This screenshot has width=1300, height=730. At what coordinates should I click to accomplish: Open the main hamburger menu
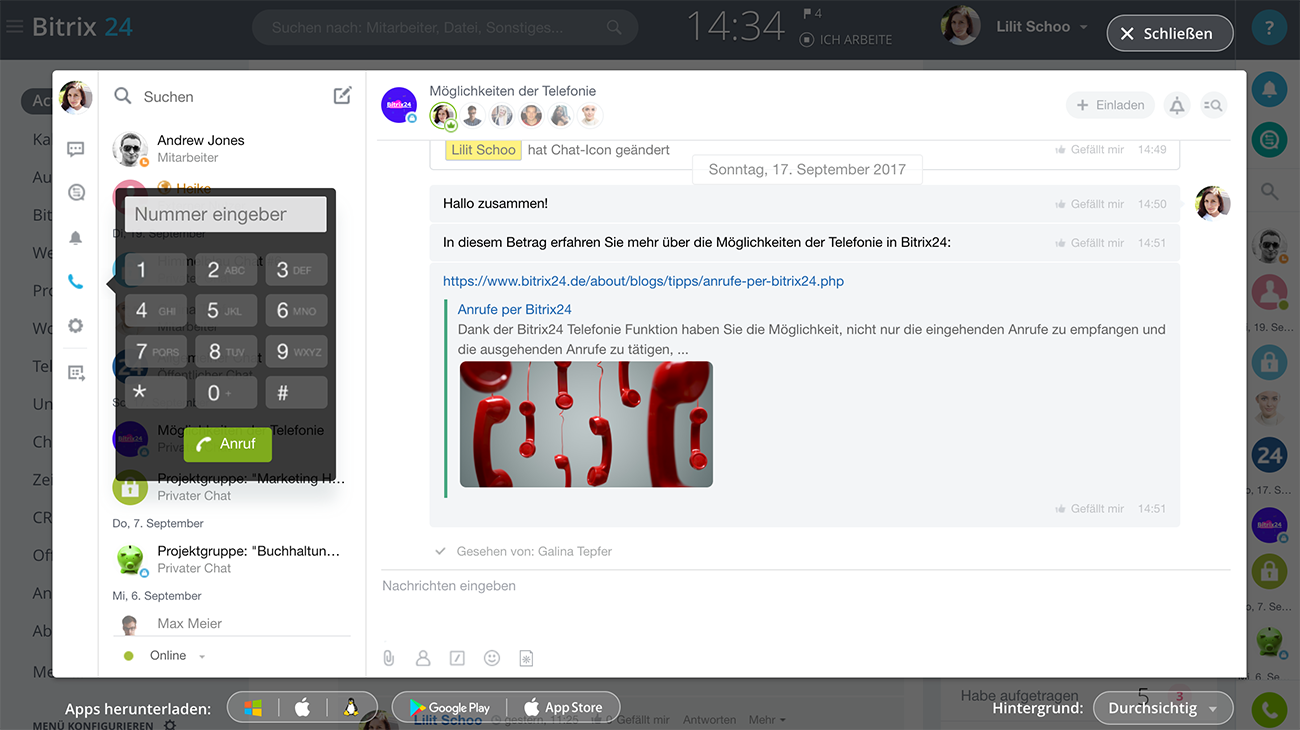point(15,27)
